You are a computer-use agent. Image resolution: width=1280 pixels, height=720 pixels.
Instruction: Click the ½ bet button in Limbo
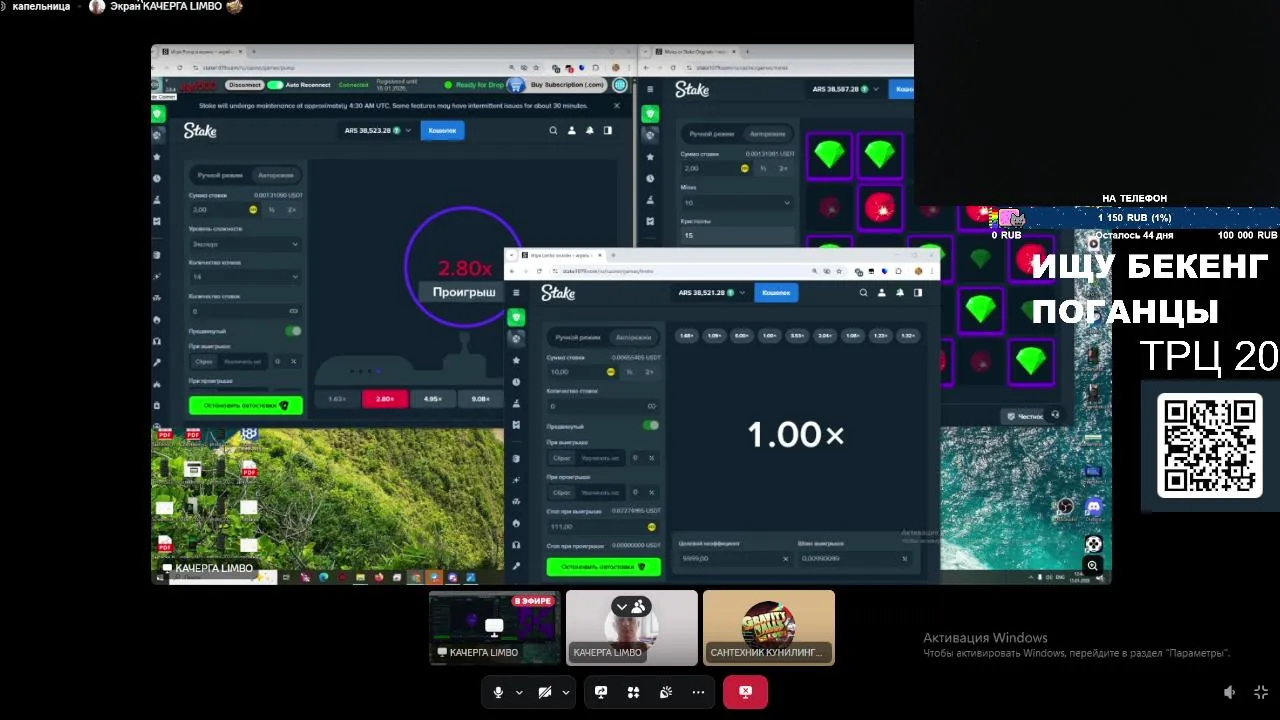click(630, 371)
